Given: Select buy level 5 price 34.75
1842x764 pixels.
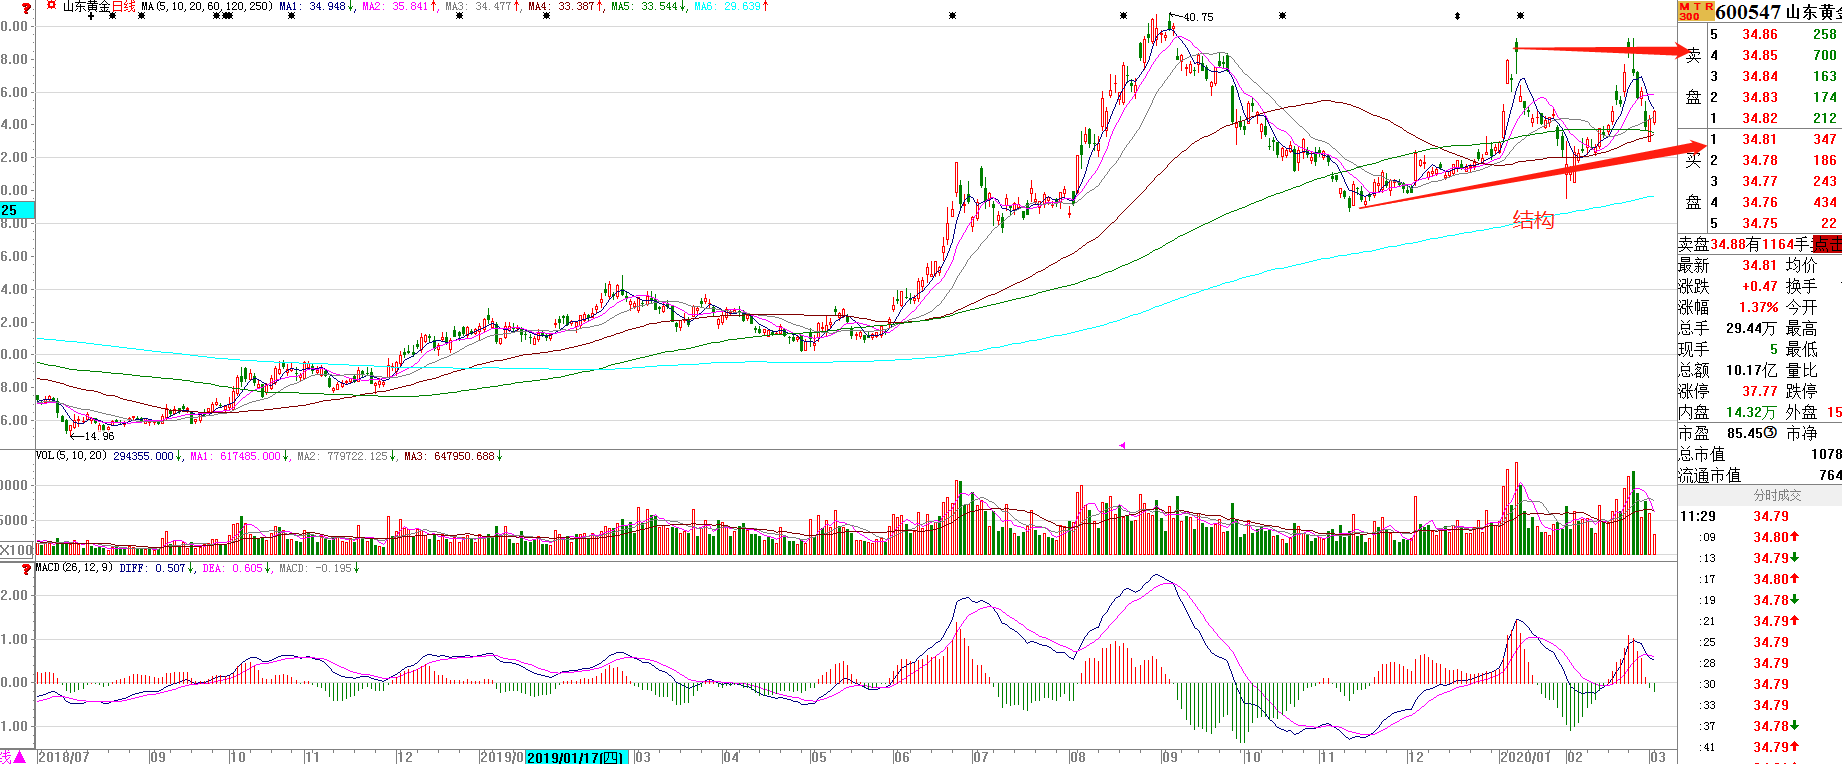Looking at the screenshot, I should 1760,223.
